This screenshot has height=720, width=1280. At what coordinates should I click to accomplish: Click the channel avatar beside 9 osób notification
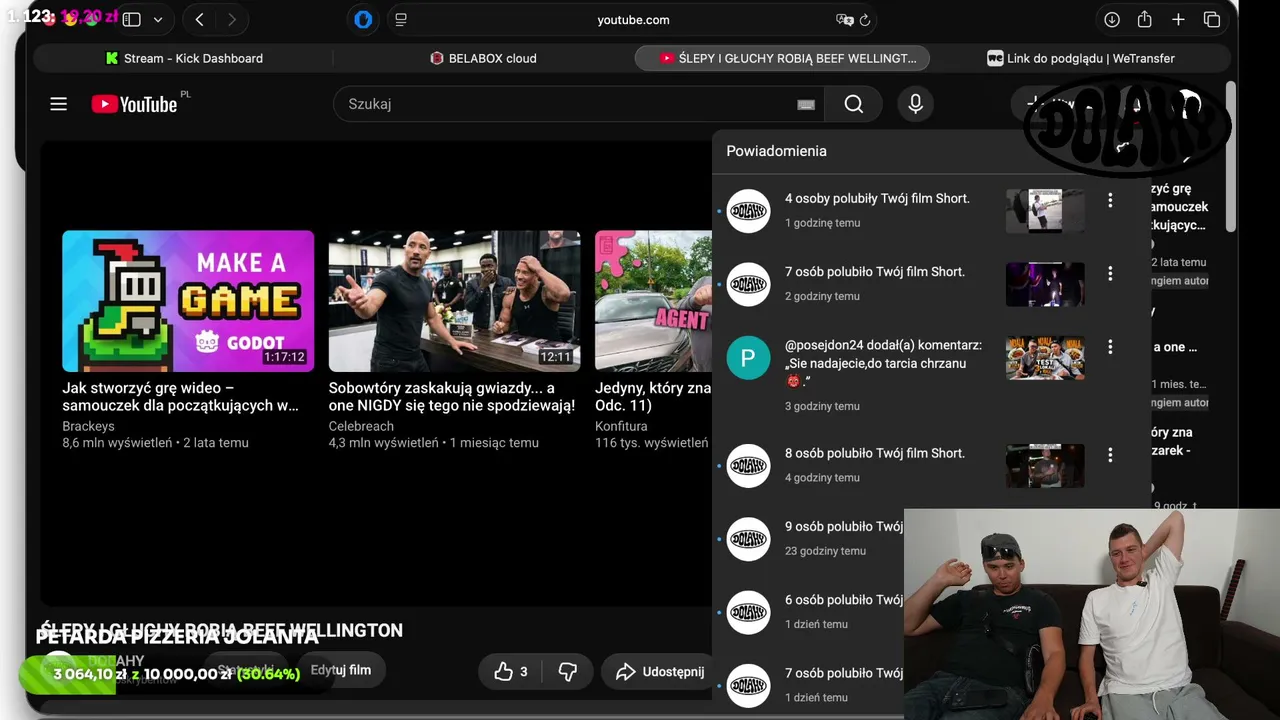748,539
